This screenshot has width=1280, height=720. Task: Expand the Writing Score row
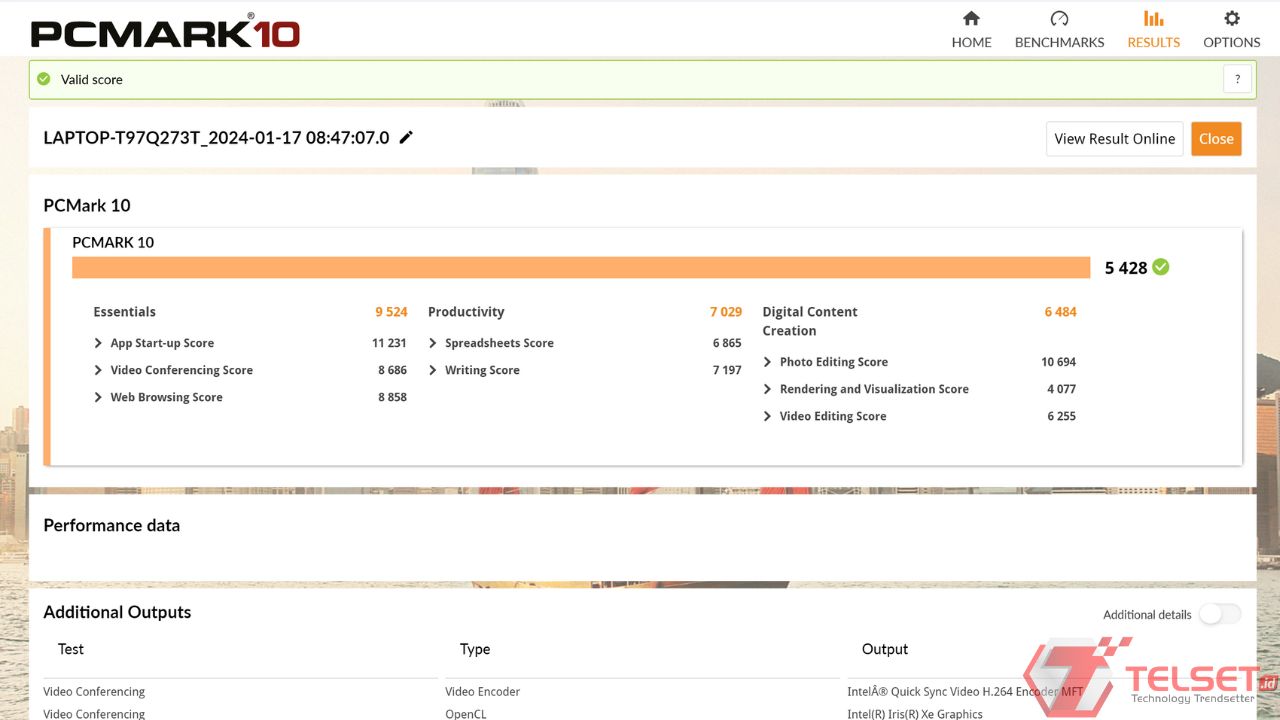433,370
